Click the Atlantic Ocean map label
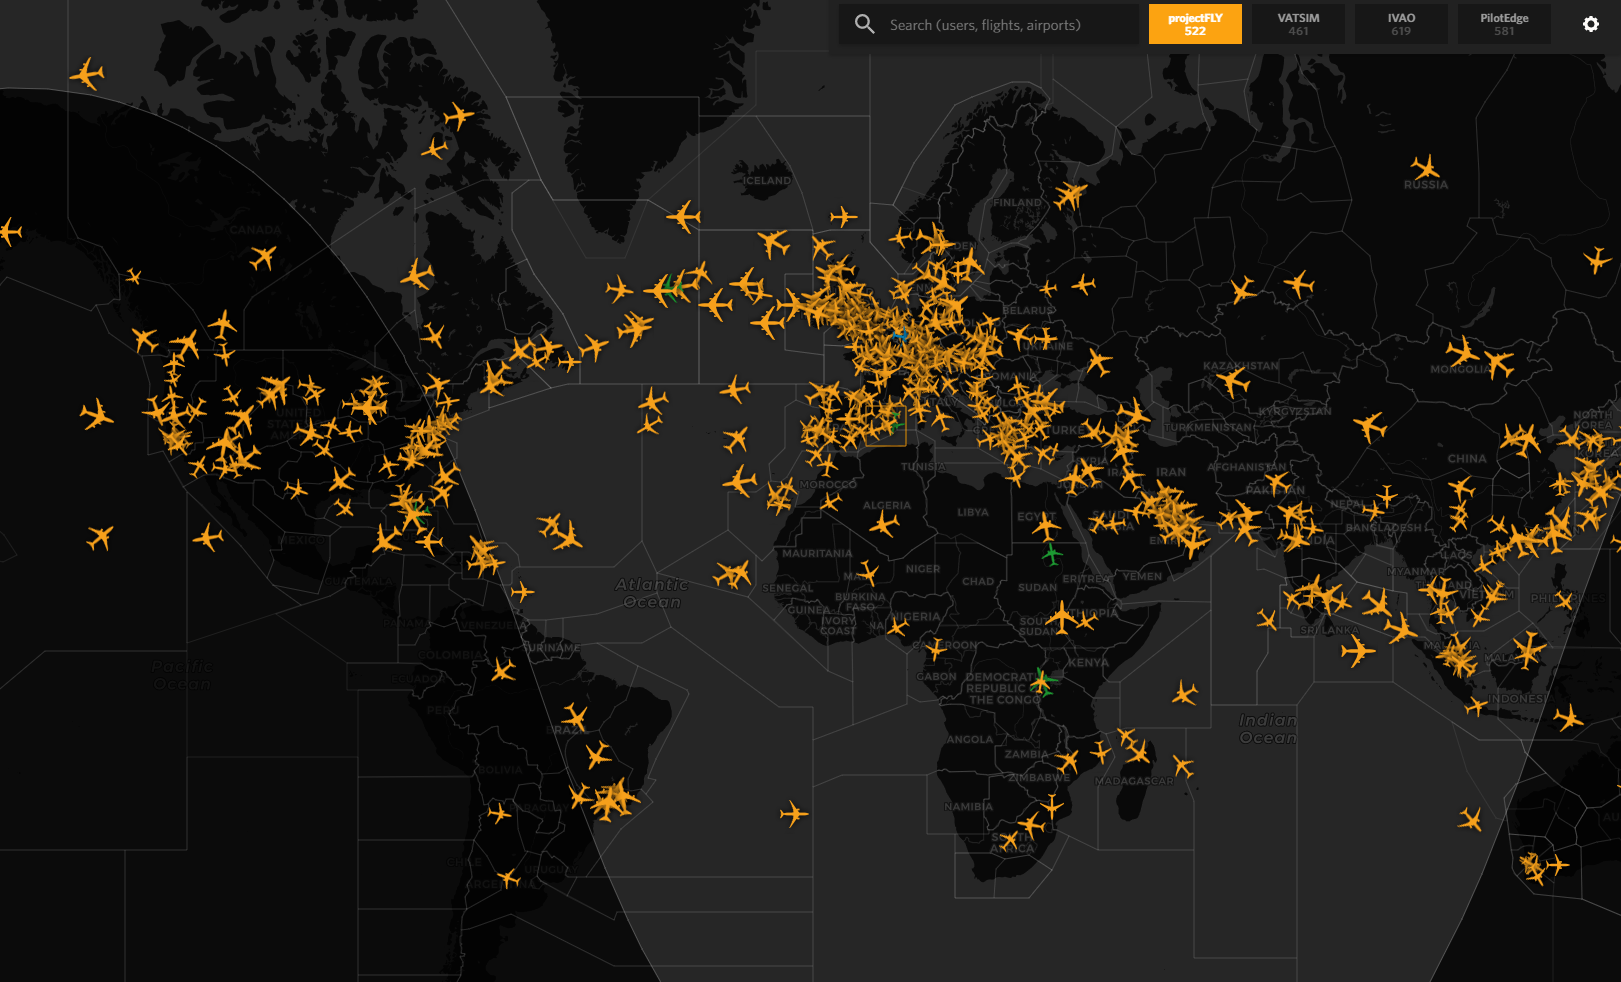 tap(652, 593)
